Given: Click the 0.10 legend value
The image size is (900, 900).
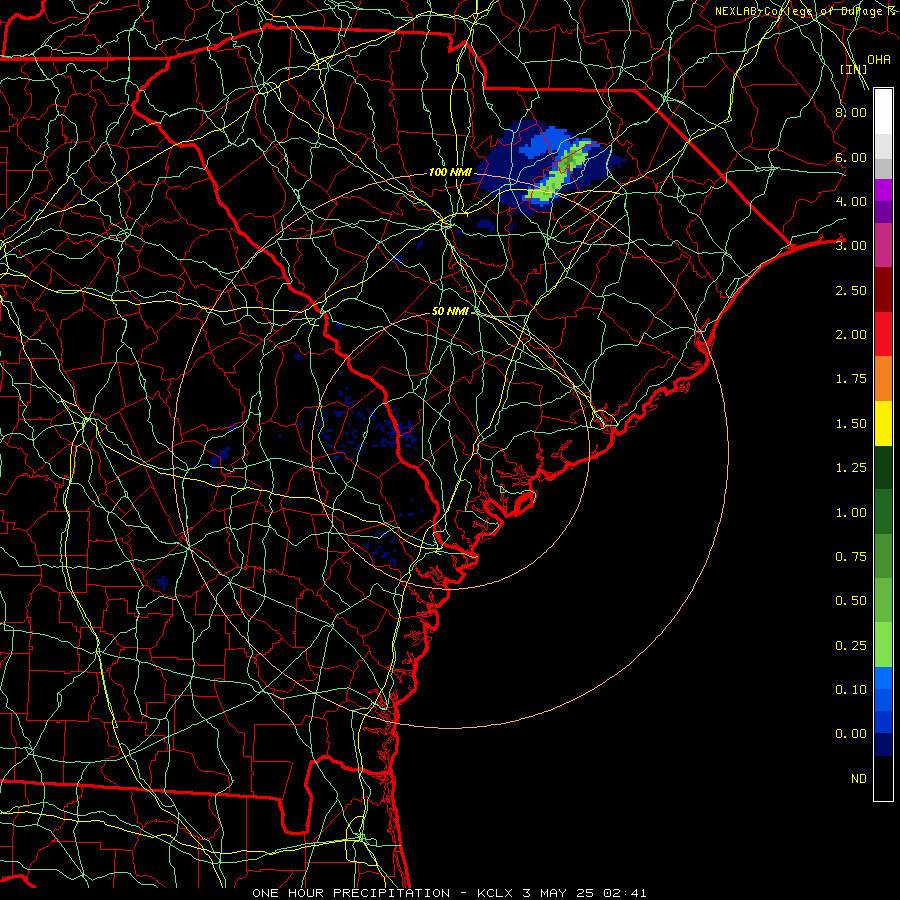Looking at the screenshot, I should (851, 690).
